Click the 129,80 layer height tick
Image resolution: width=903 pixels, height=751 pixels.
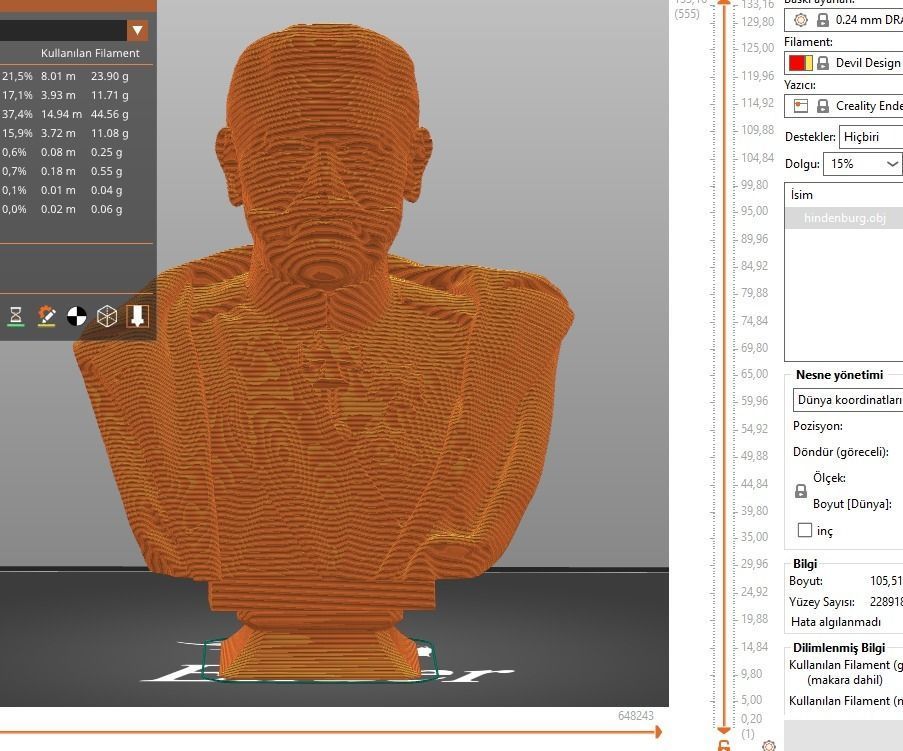tap(757, 22)
